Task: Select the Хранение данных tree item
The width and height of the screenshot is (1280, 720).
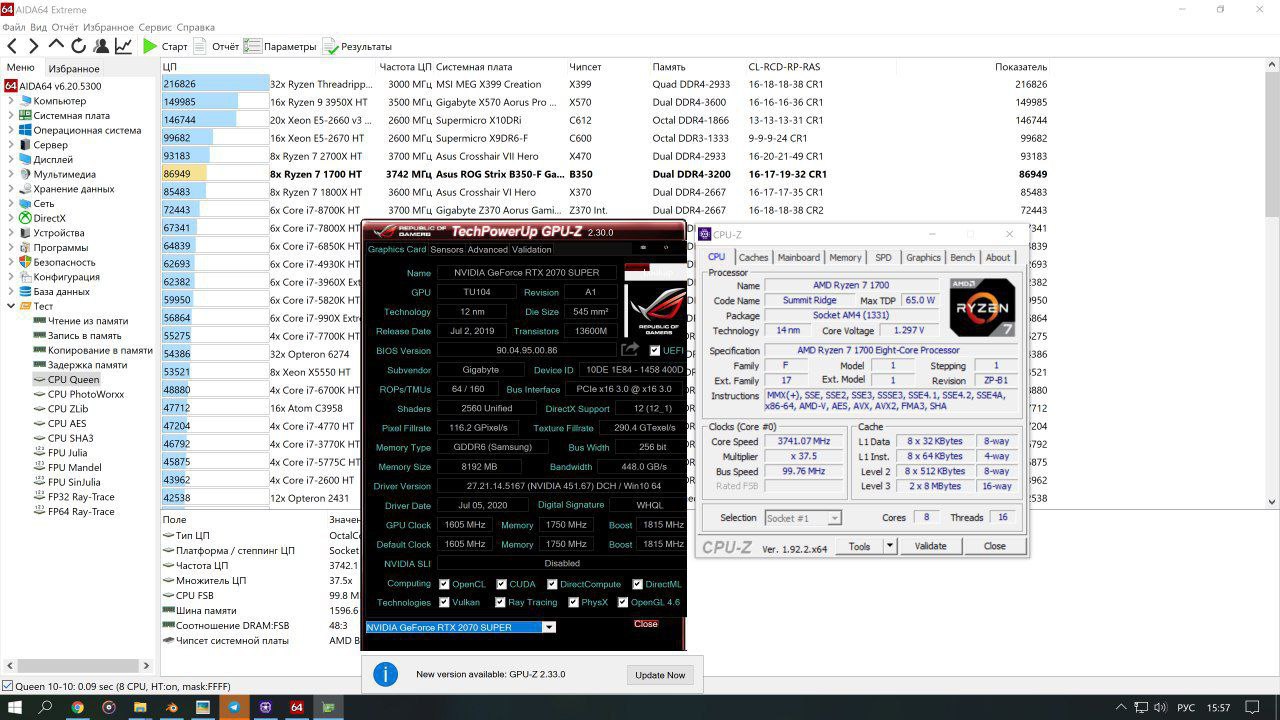Action: [73, 189]
